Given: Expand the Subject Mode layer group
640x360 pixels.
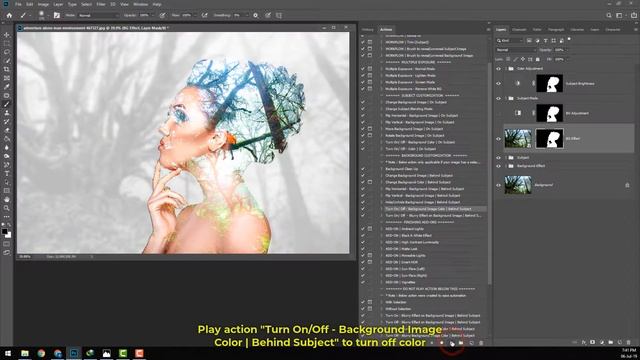Looking at the screenshot, I should click(x=506, y=98).
